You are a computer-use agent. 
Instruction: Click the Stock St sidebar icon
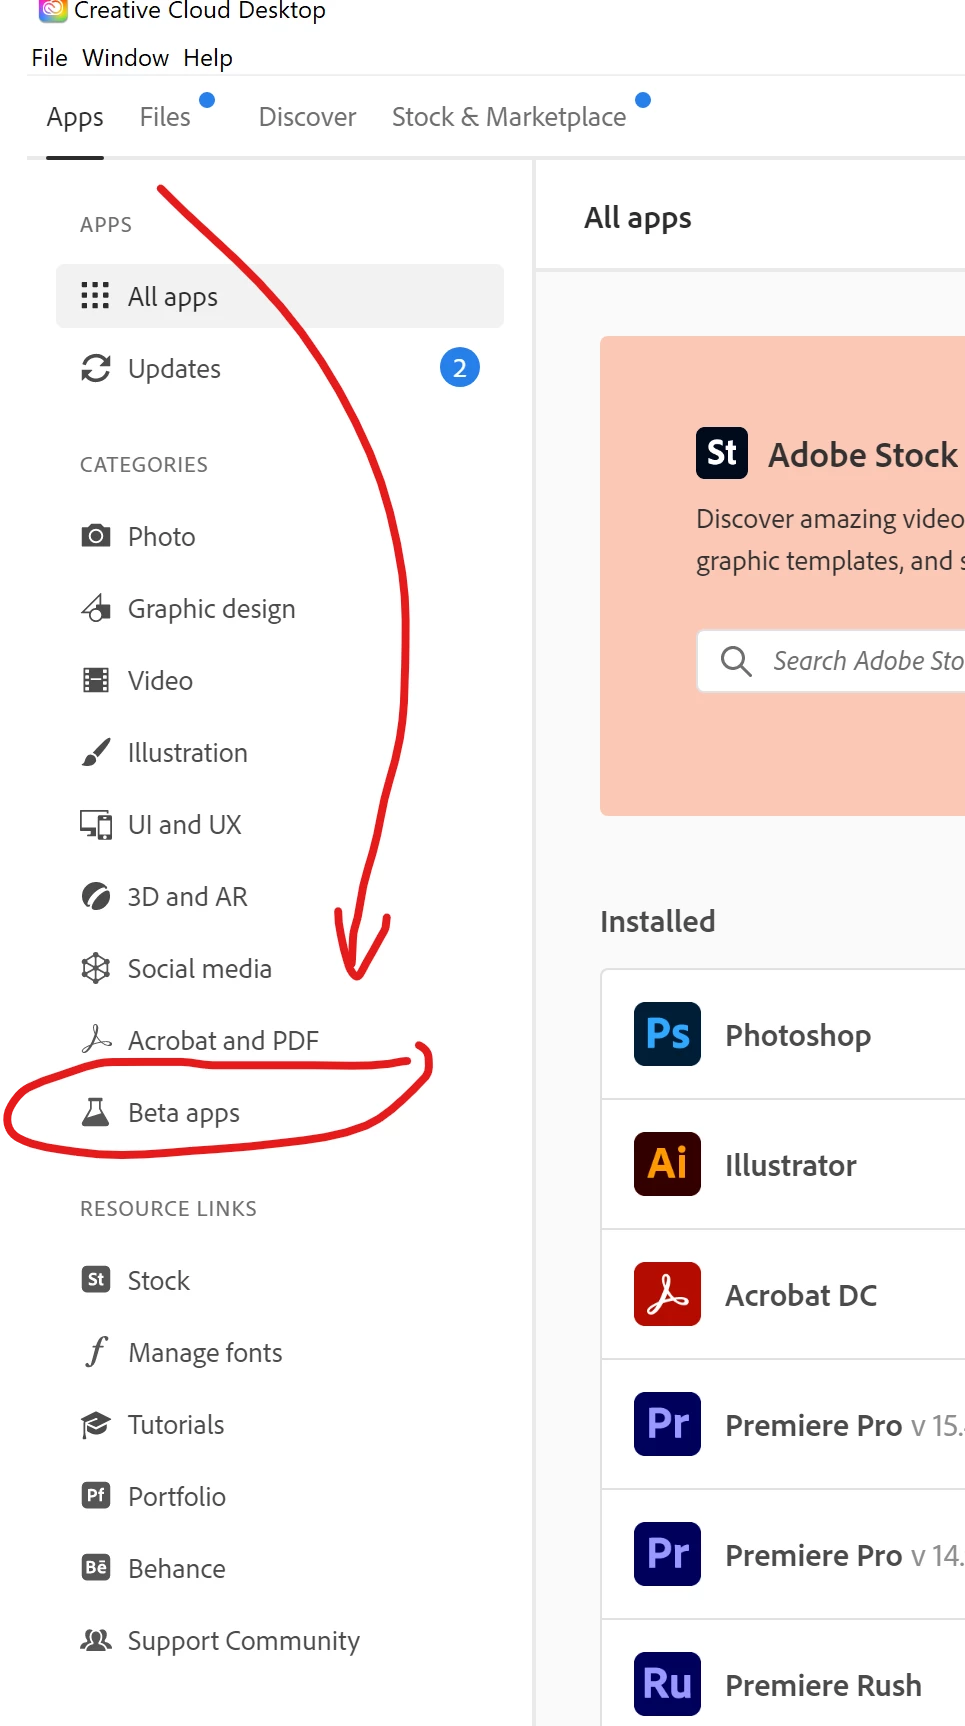(96, 1280)
